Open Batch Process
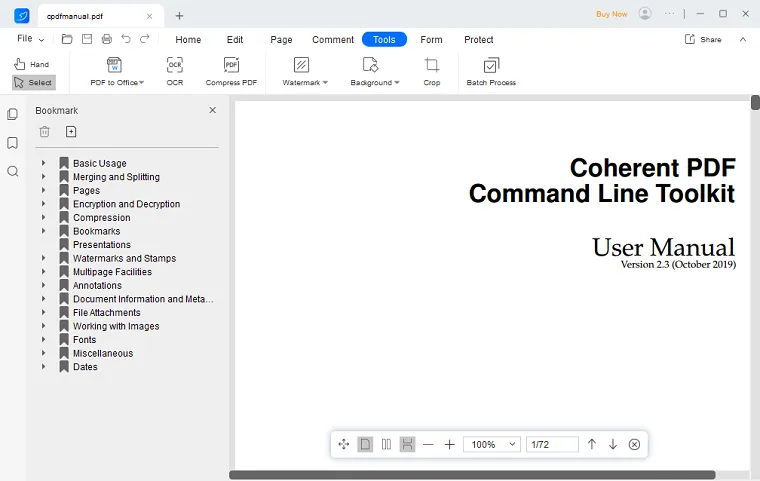 pyautogui.click(x=491, y=71)
